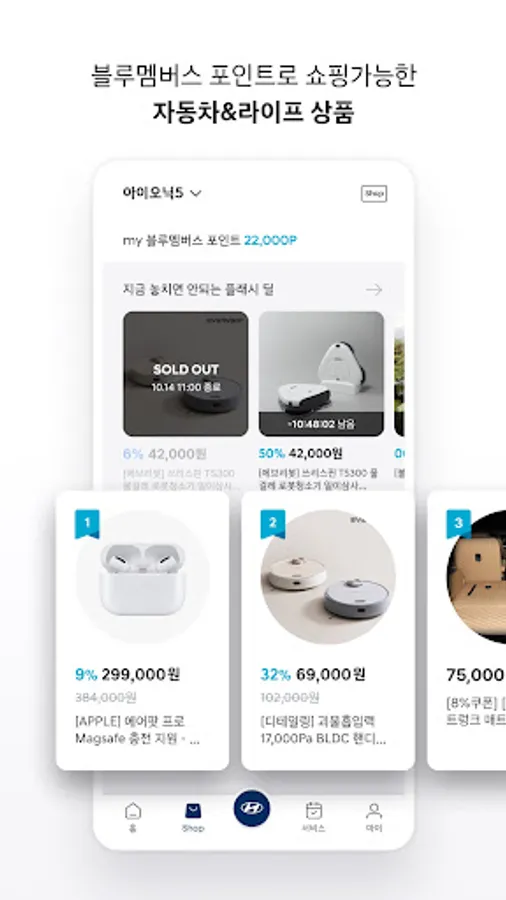This screenshot has width=506, height=900.
Task: Open the trunk mat rank 3 product image
Action: (476, 577)
